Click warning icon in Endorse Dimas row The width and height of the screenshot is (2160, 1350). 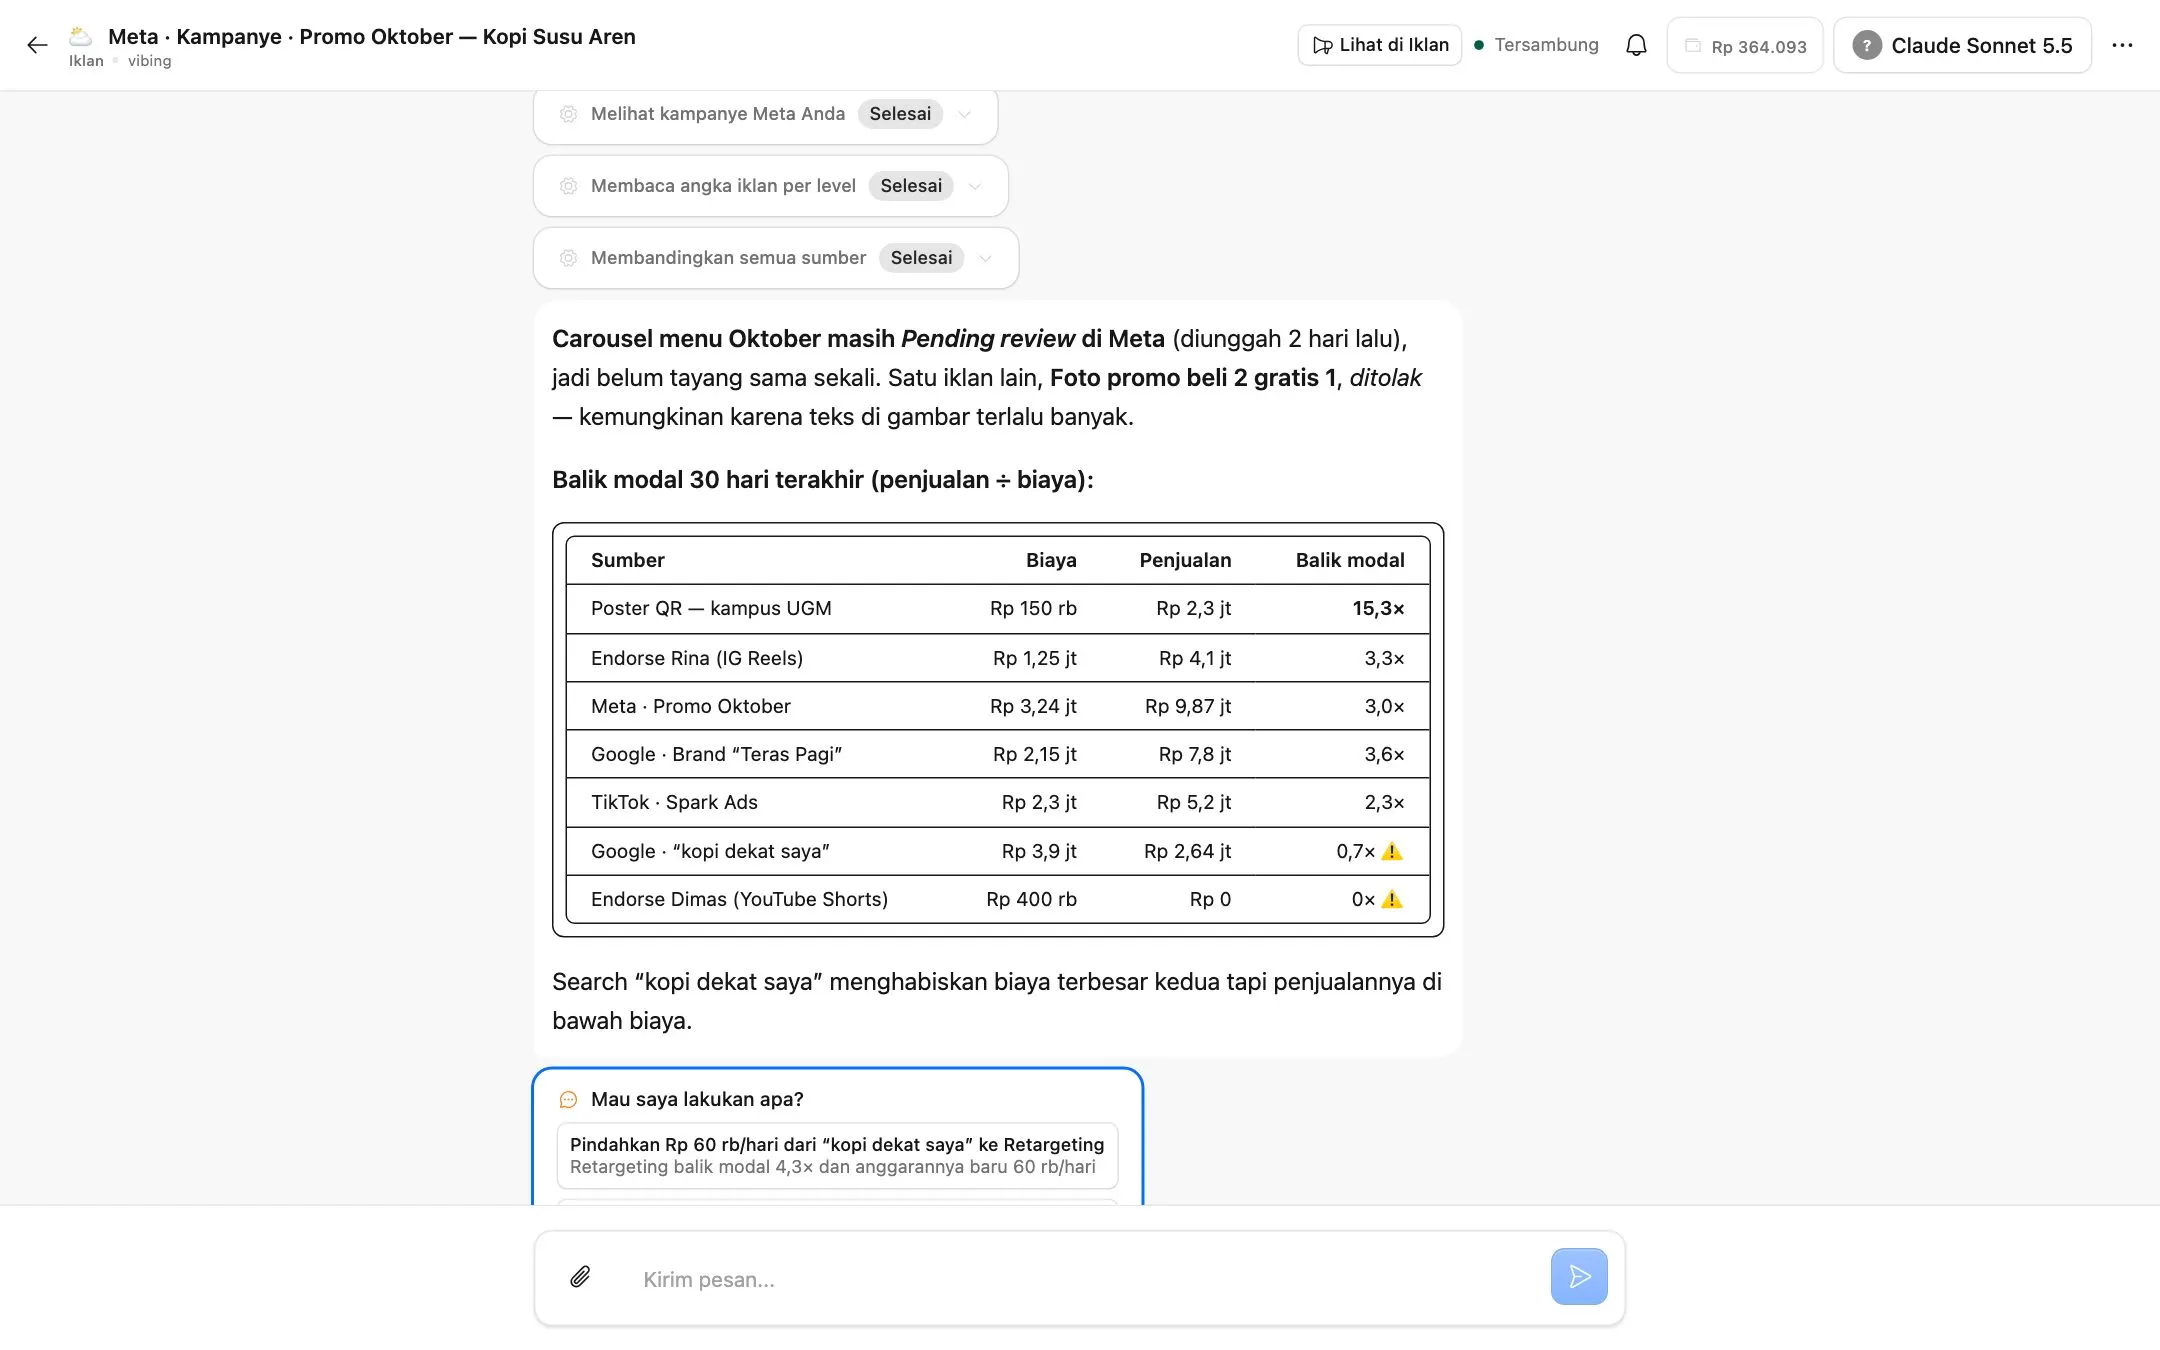coord(1392,899)
